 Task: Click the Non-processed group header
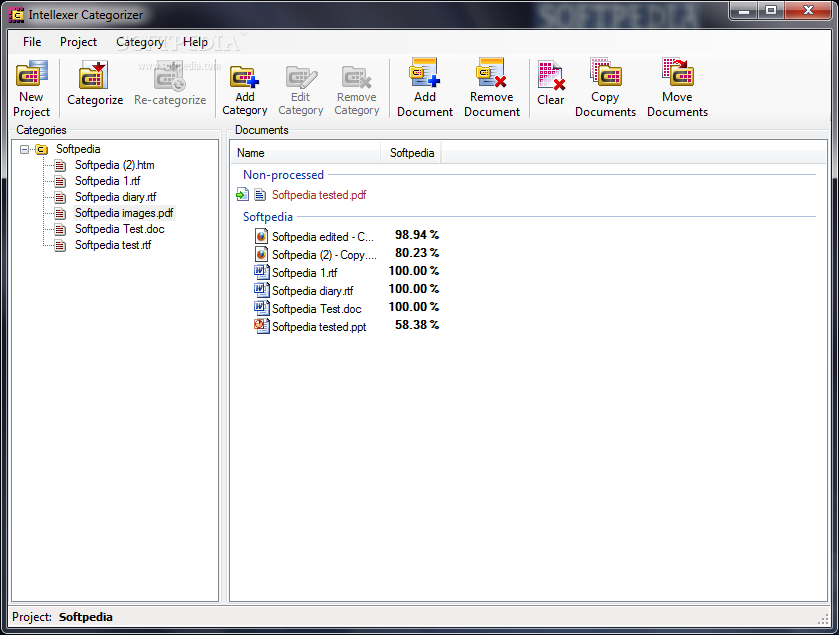point(284,175)
